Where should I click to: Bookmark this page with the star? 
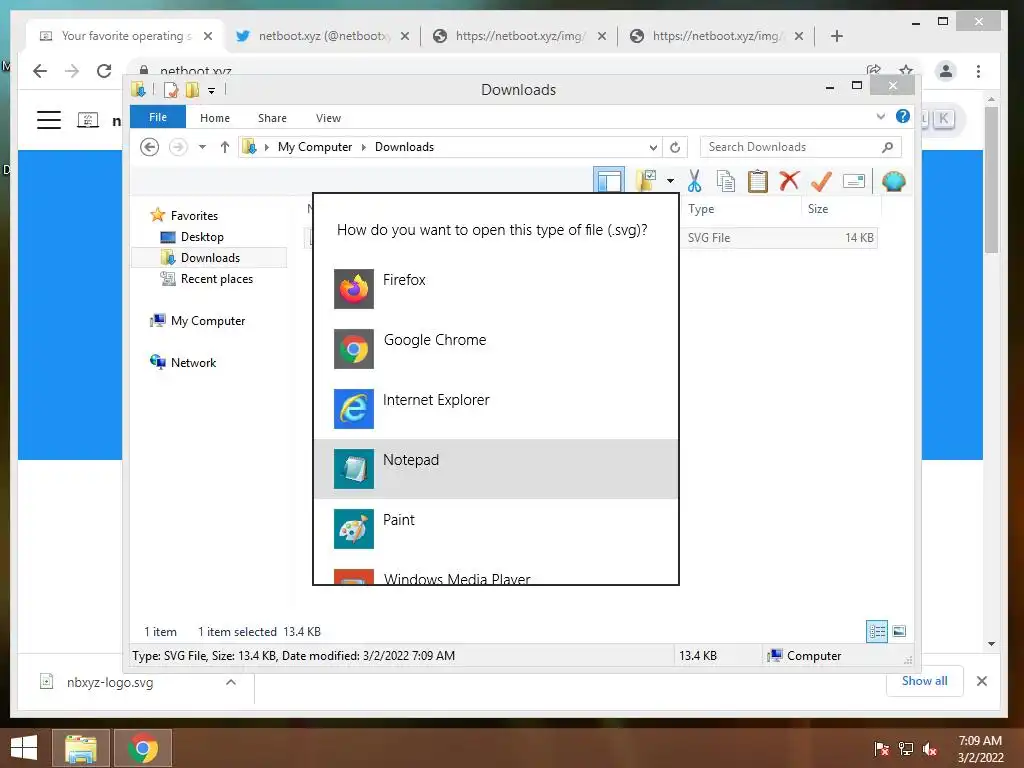point(905,69)
